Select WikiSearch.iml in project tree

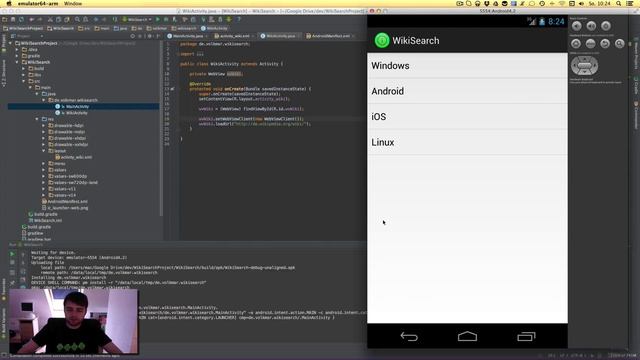45,221
